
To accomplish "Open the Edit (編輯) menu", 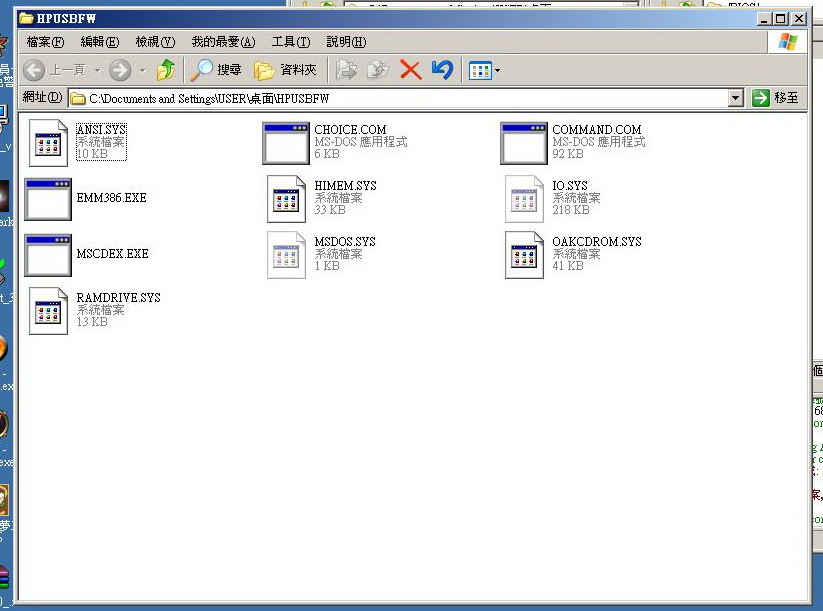I will point(100,41).
